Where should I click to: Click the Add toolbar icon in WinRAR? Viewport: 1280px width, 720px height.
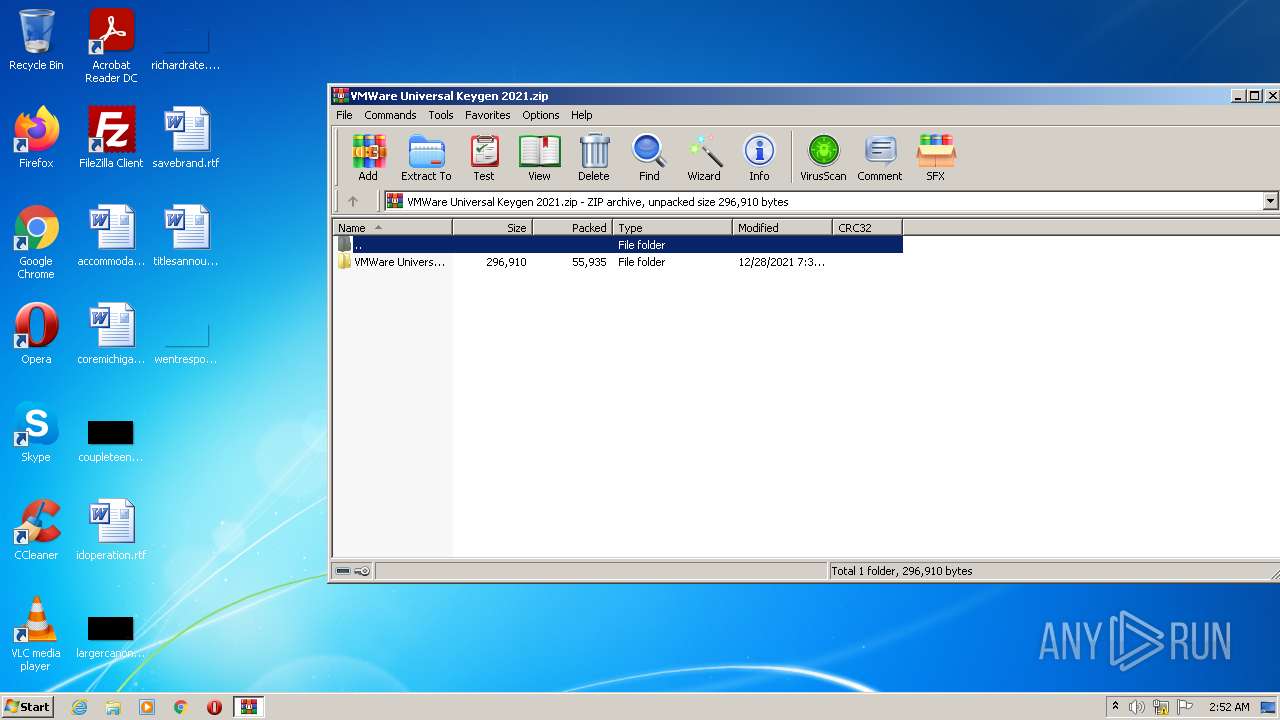click(368, 158)
